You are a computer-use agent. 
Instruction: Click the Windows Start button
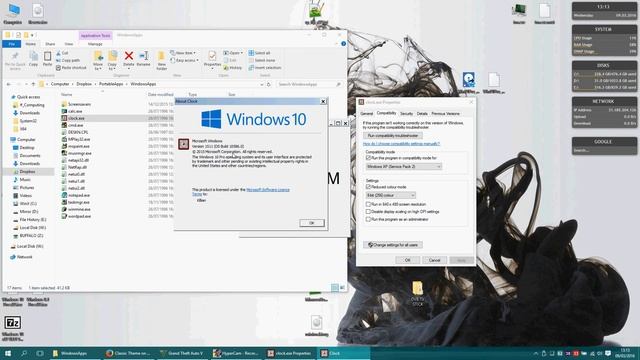8,353
